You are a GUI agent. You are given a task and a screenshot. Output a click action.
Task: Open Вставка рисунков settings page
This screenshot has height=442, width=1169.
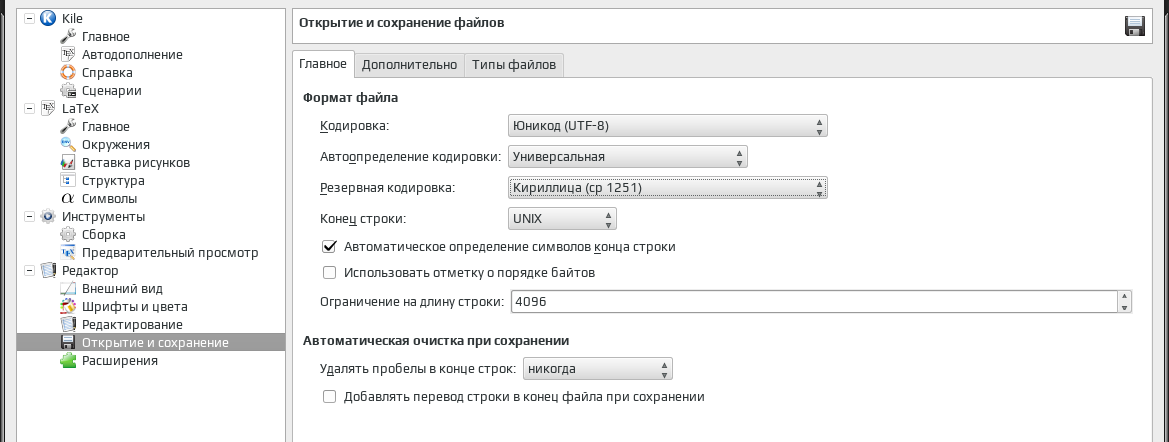(x=136, y=162)
